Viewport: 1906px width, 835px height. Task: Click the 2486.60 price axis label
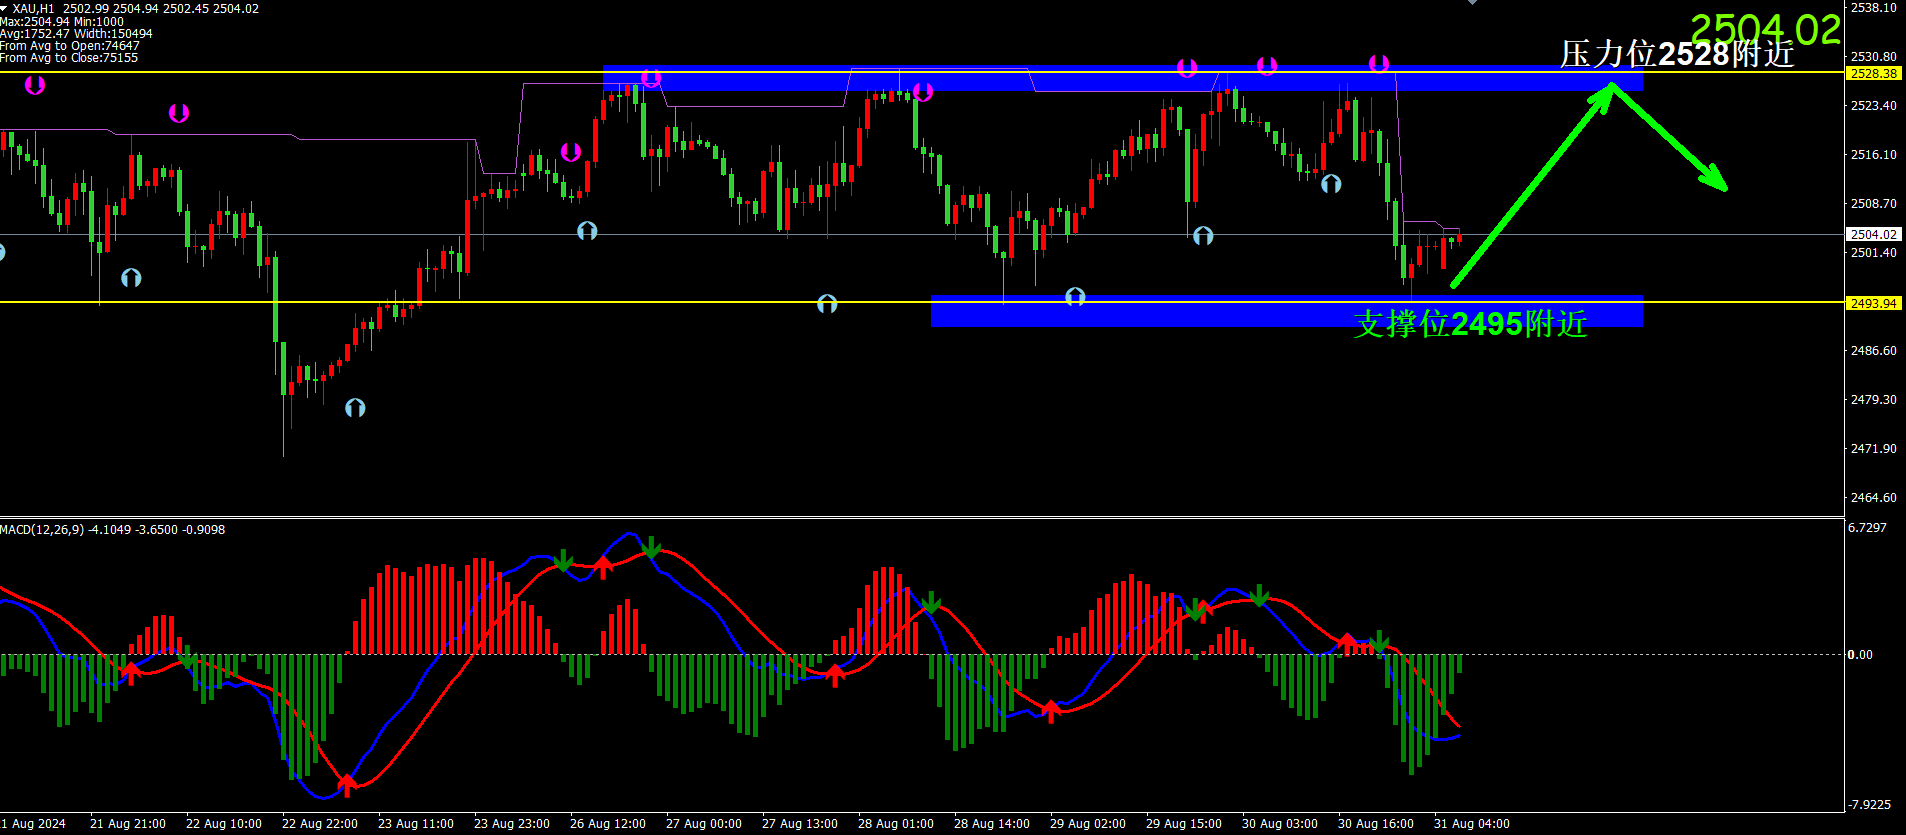[1873, 350]
